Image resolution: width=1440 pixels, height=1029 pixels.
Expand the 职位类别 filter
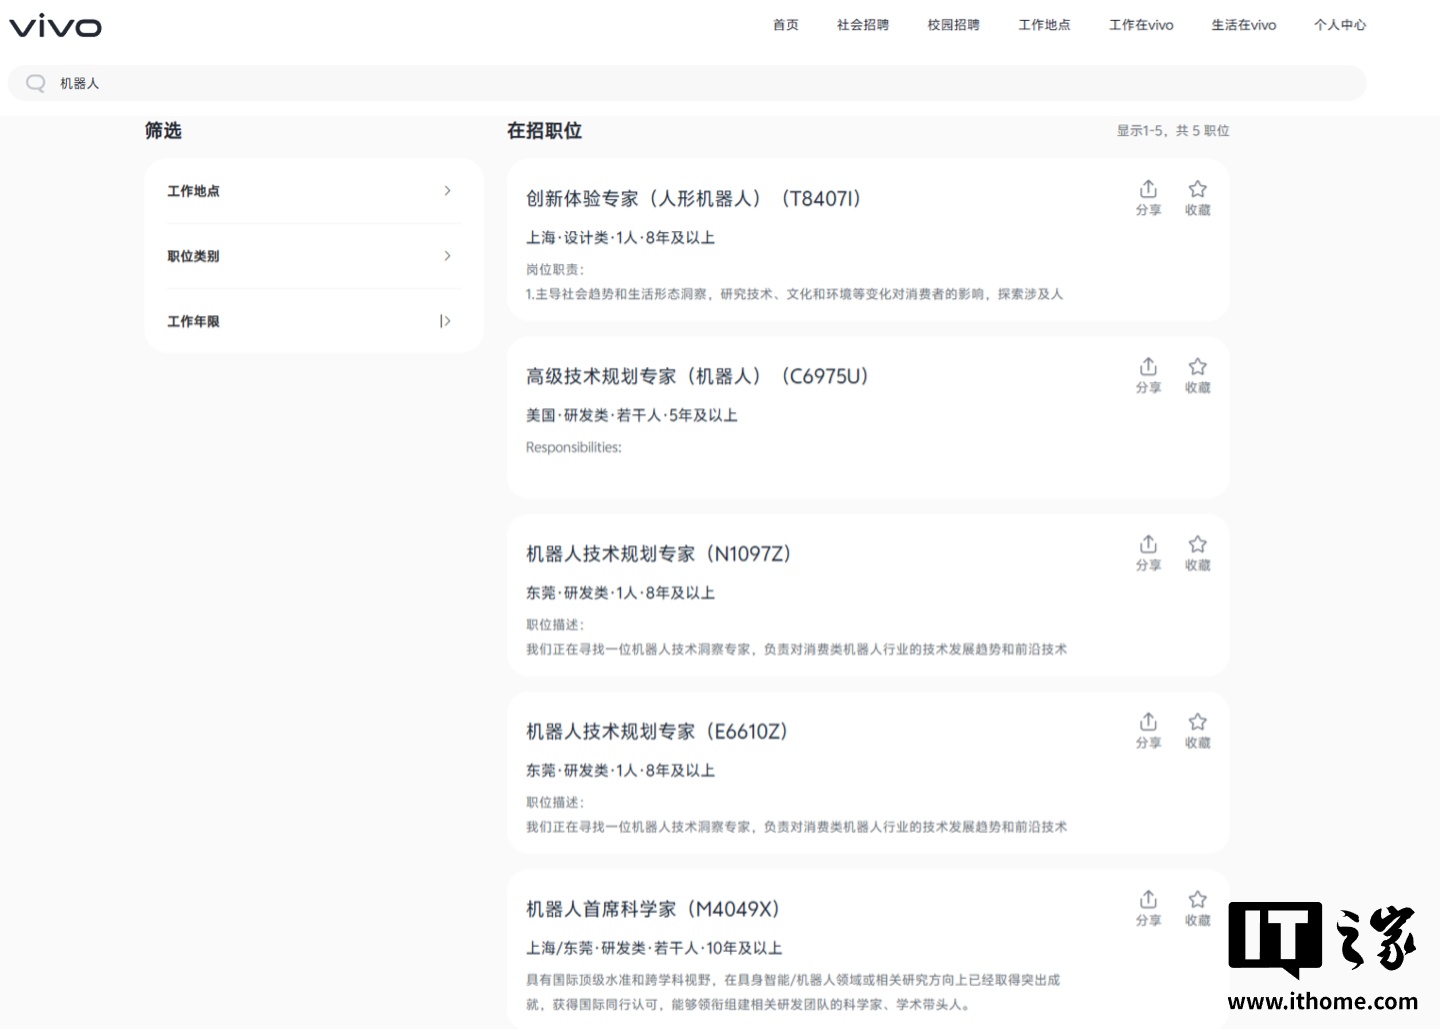point(314,256)
